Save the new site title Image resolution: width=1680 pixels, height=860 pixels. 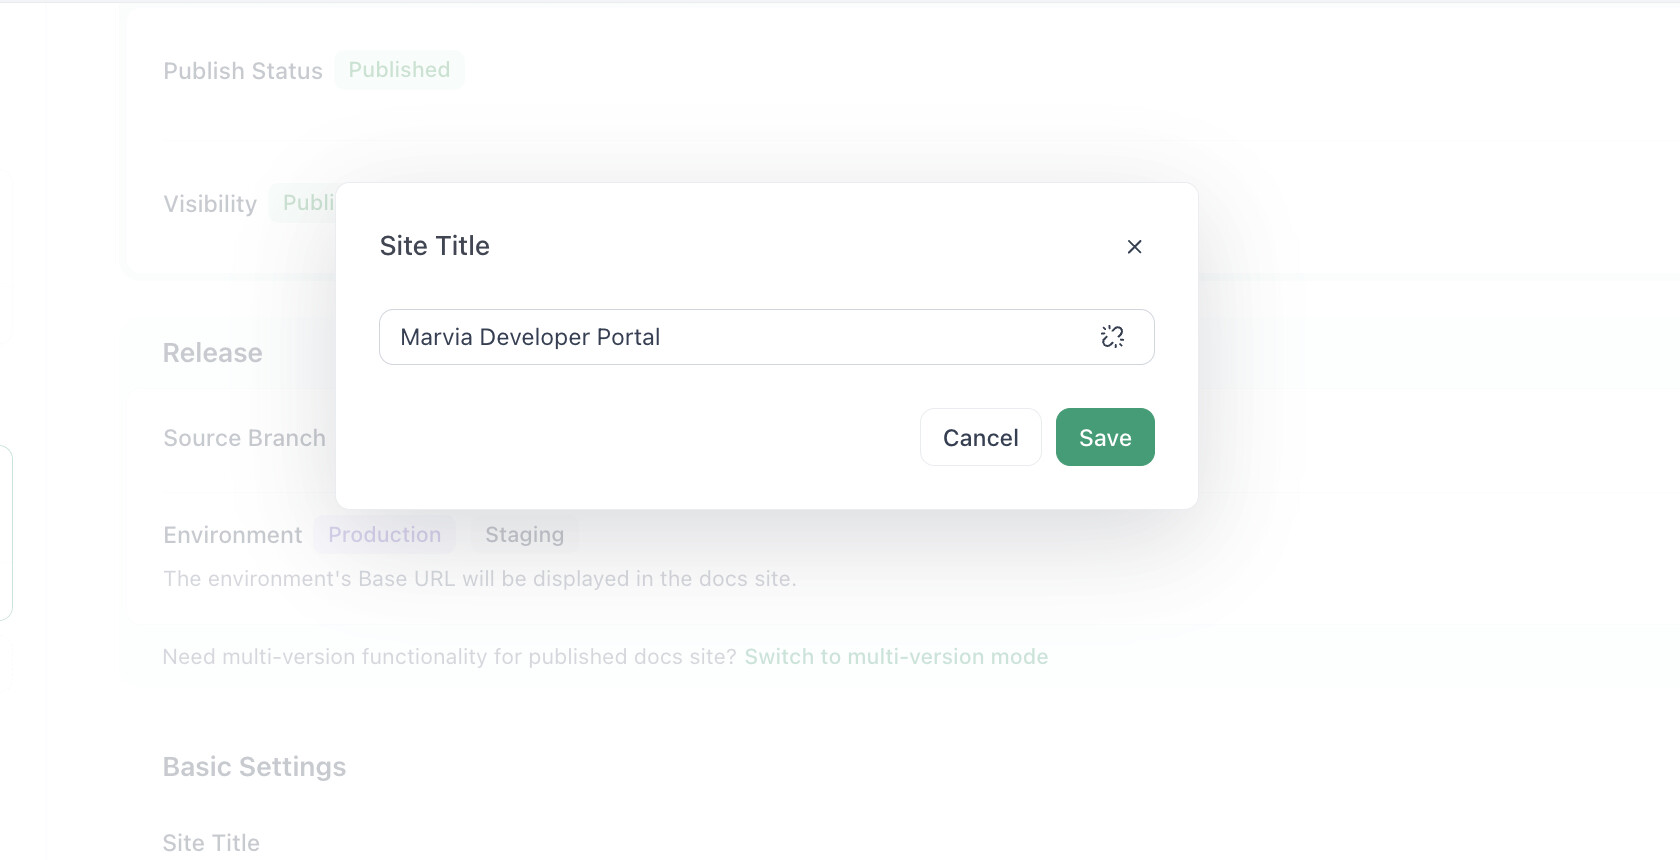(1105, 437)
